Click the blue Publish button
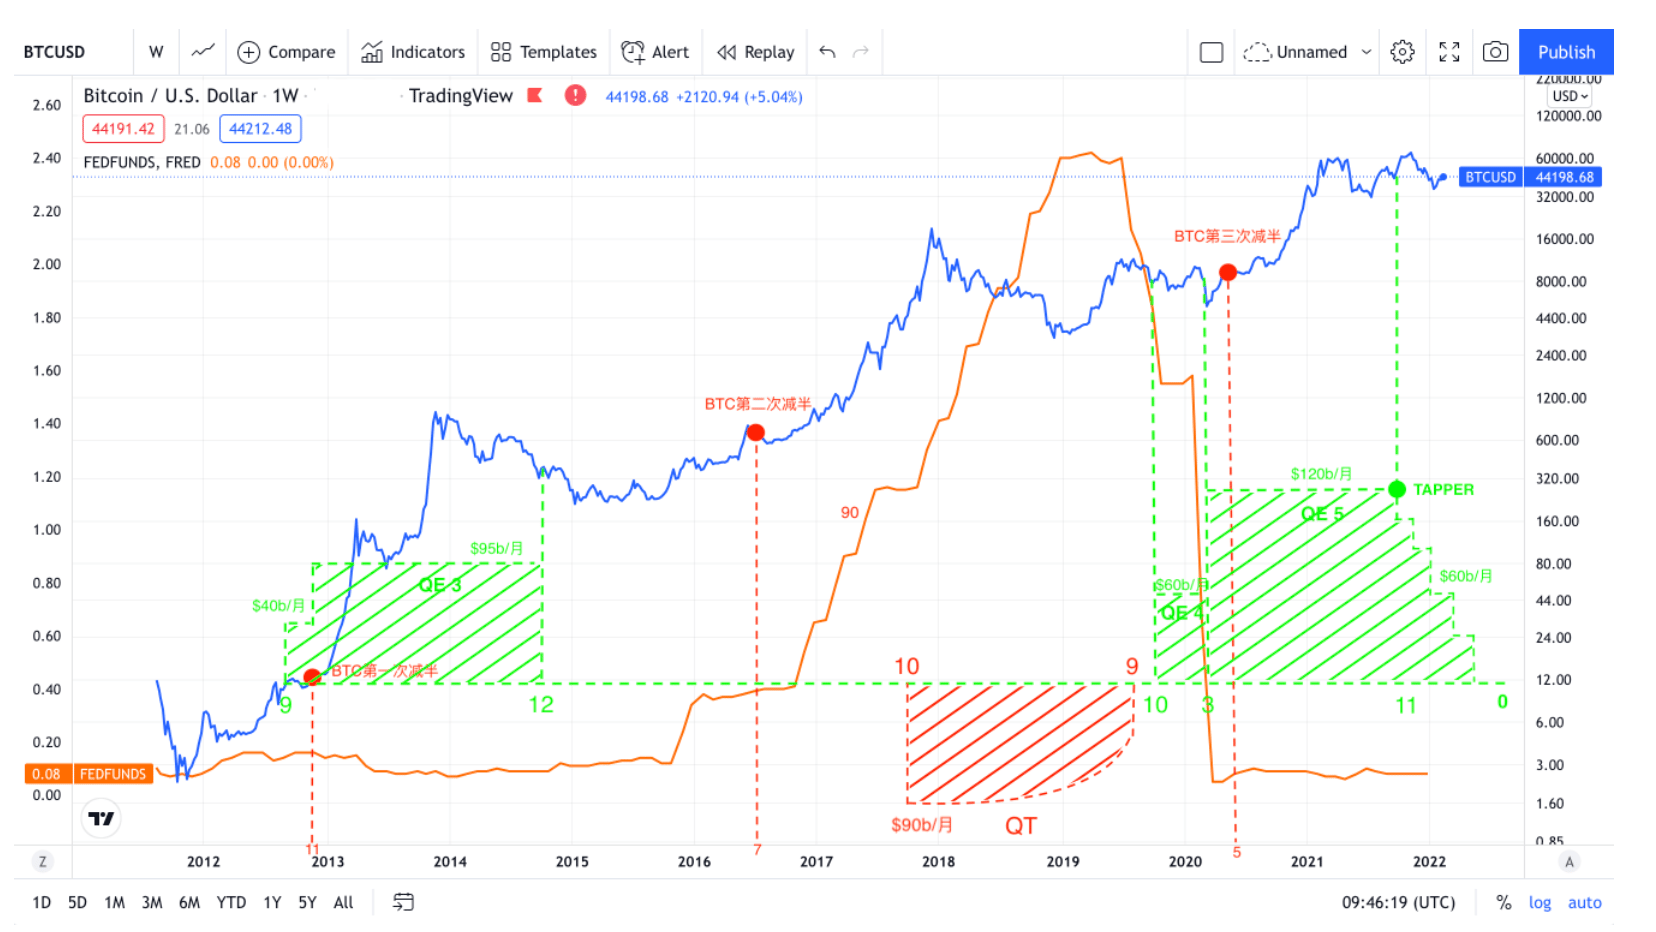 coord(1566,52)
